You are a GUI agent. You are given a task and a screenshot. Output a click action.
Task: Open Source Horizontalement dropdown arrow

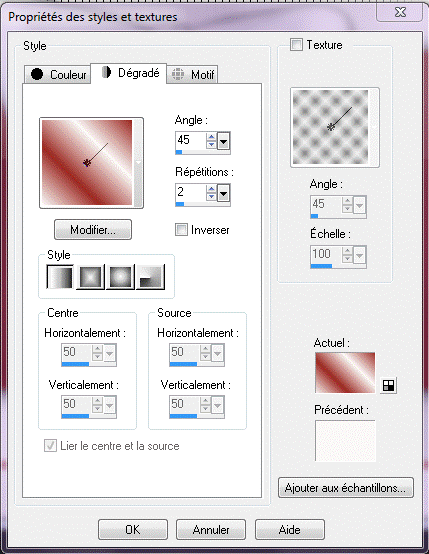pyautogui.click(x=217, y=353)
